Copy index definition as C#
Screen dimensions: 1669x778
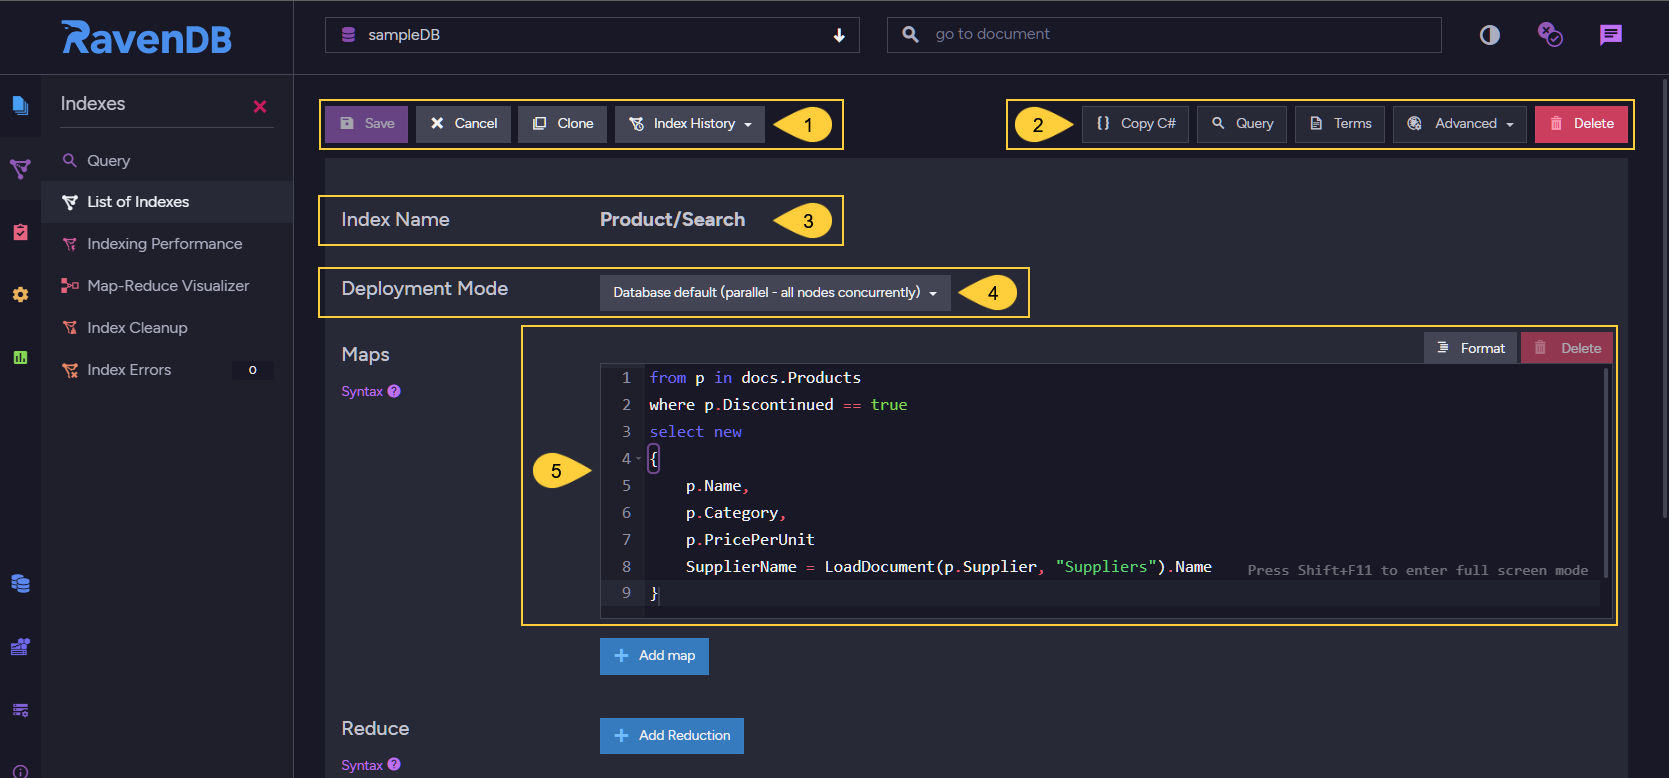tap(1135, 124)
